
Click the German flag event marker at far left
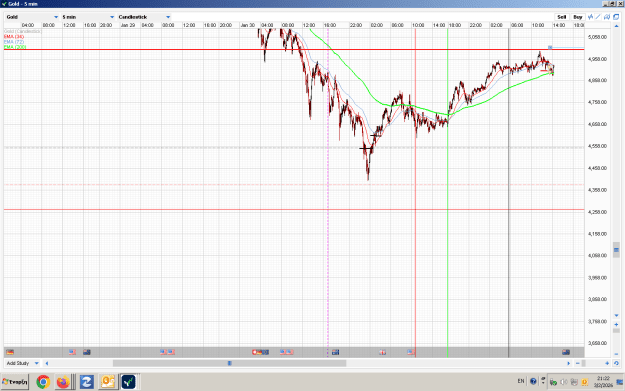[x=10, y=352]
